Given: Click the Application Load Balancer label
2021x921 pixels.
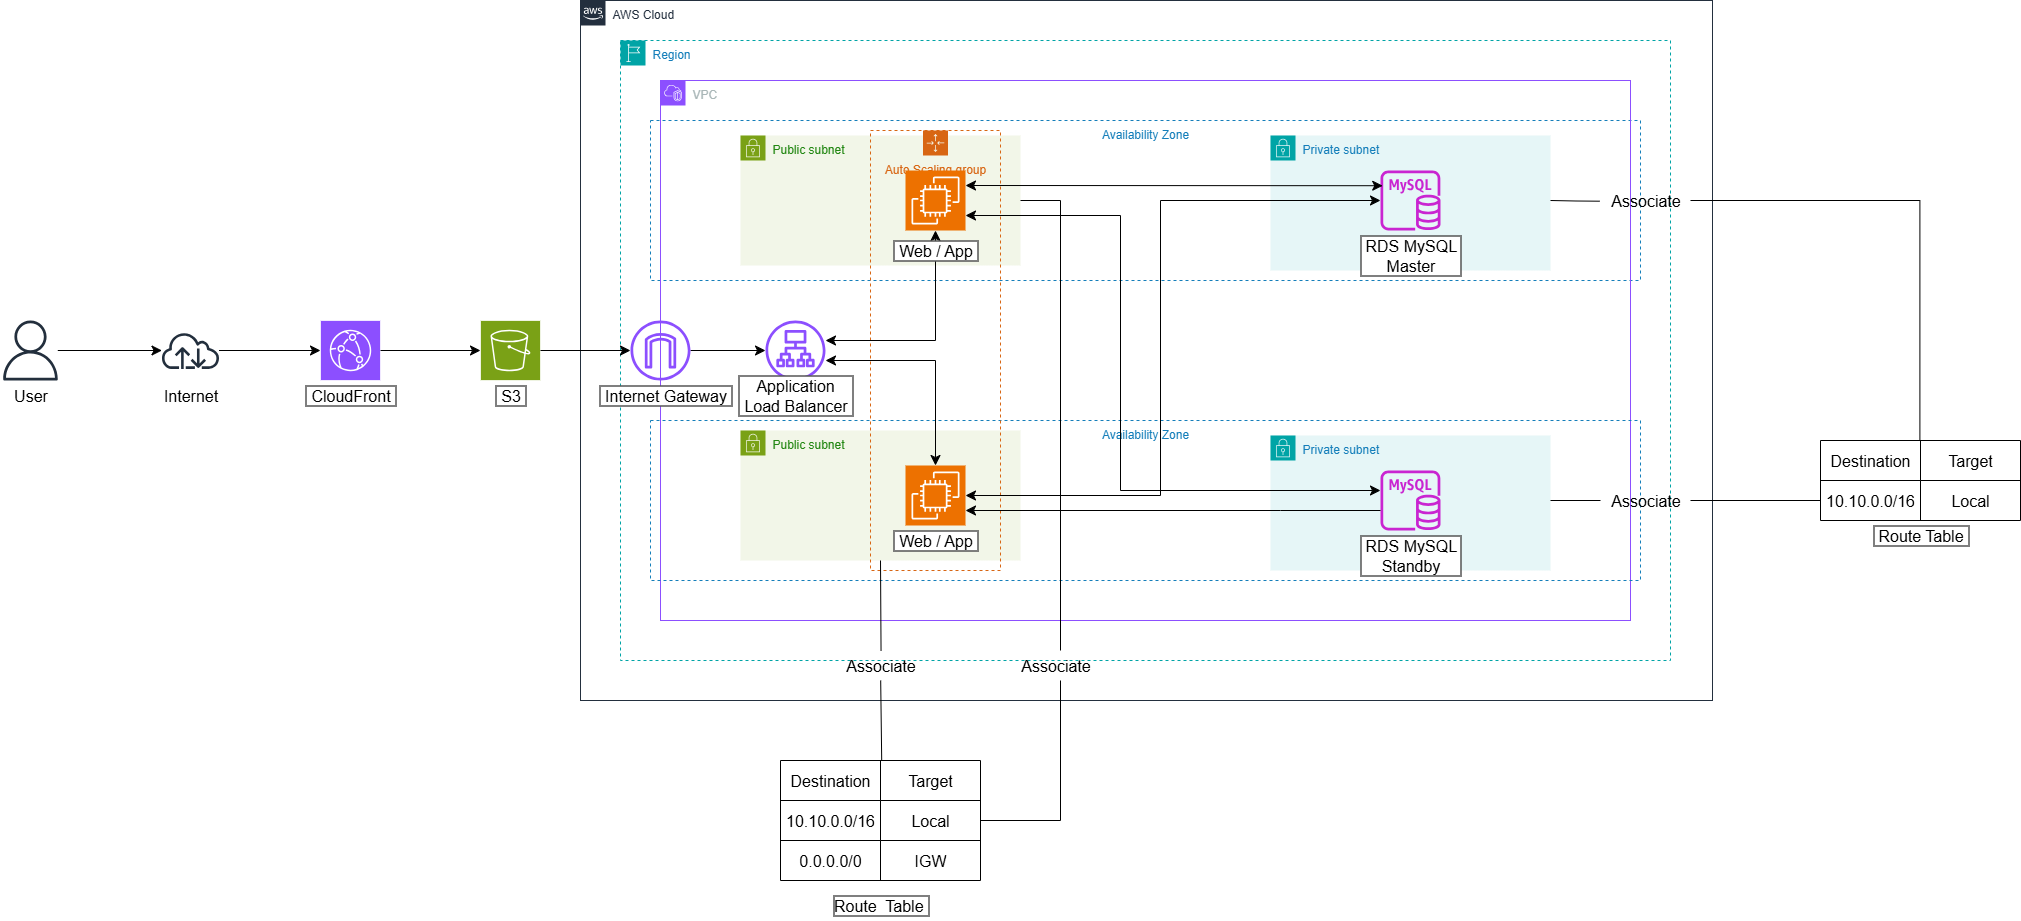Looking at the screenshot, I should (796, 396).
